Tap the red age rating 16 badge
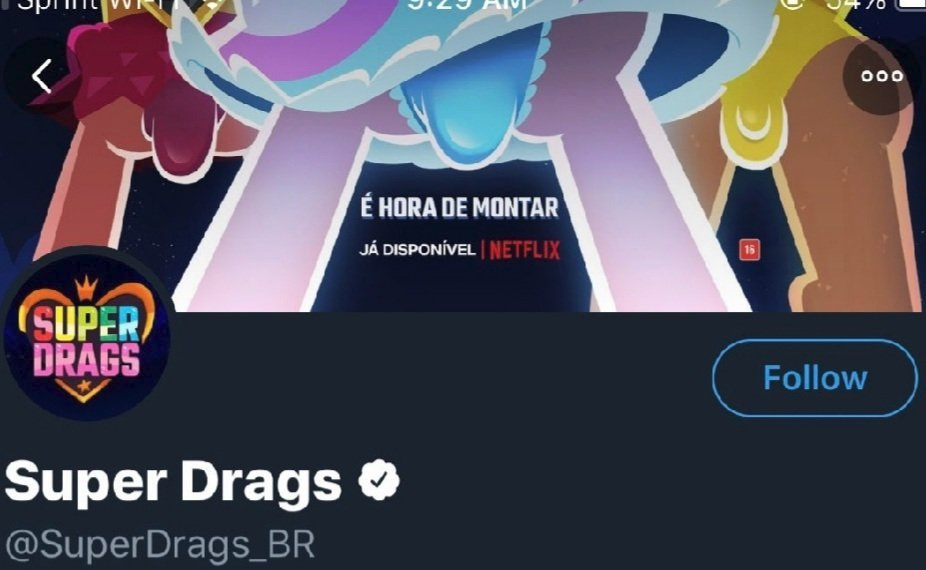The width and height of the screenshot is (926, 570). coord(749,250)
